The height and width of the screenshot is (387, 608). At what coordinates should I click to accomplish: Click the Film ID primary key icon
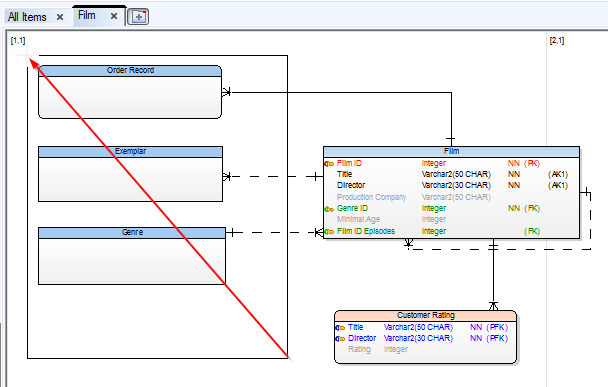tap(329, 164)
